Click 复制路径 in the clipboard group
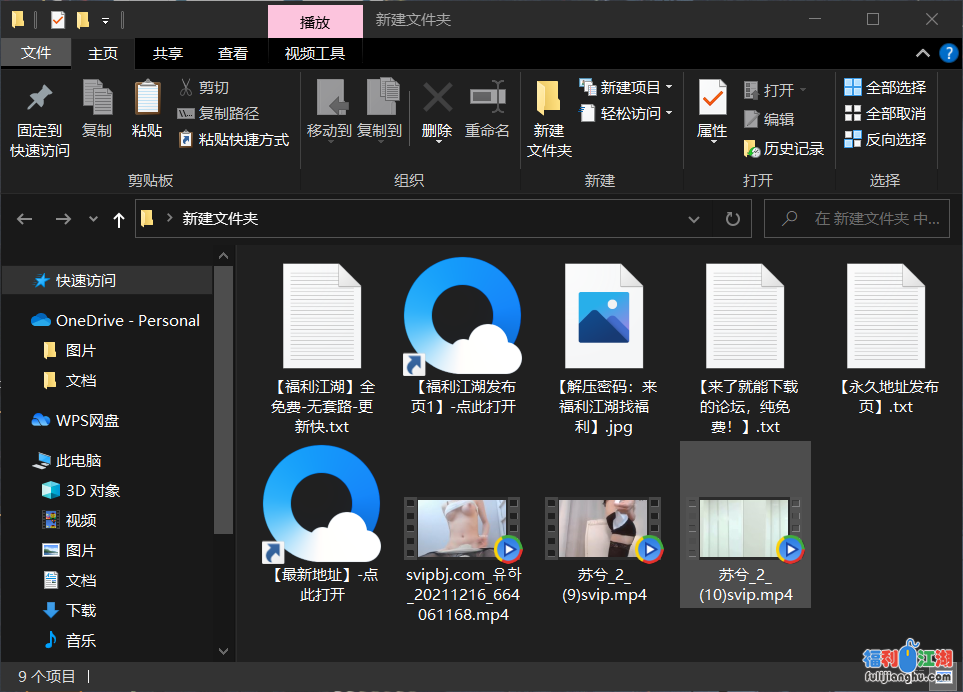 (219, 114)
